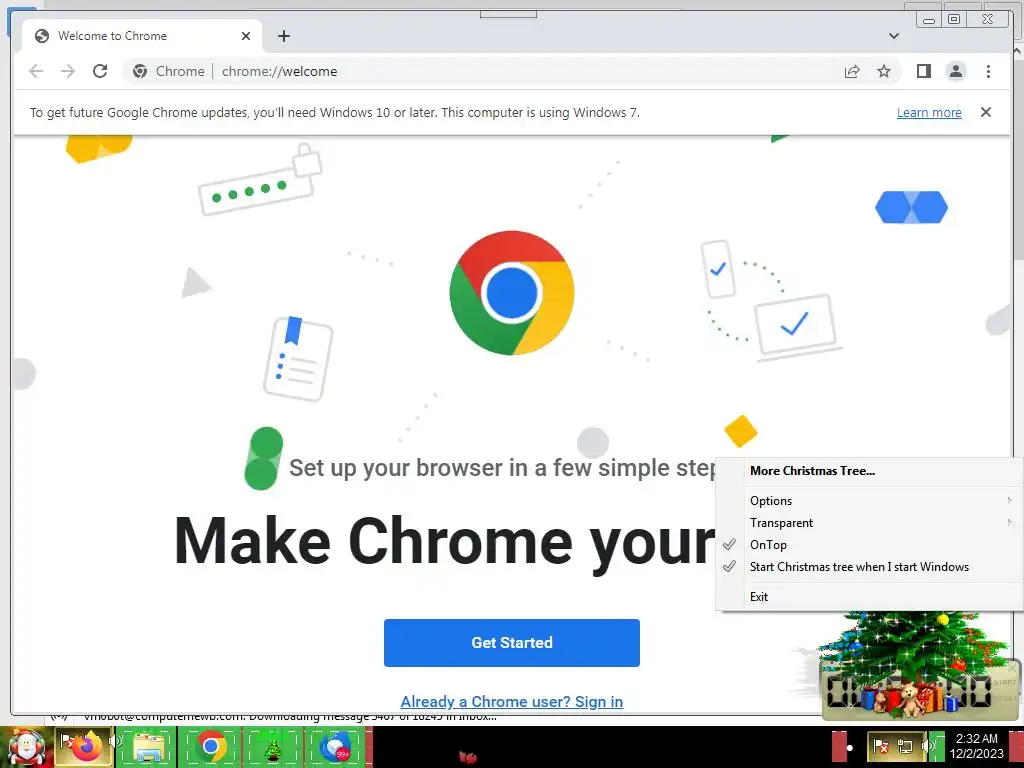The height and width of the screenshot is (768, 1024).
Task: Click the Christmas tree desktop widget
Action: point(914,665)
